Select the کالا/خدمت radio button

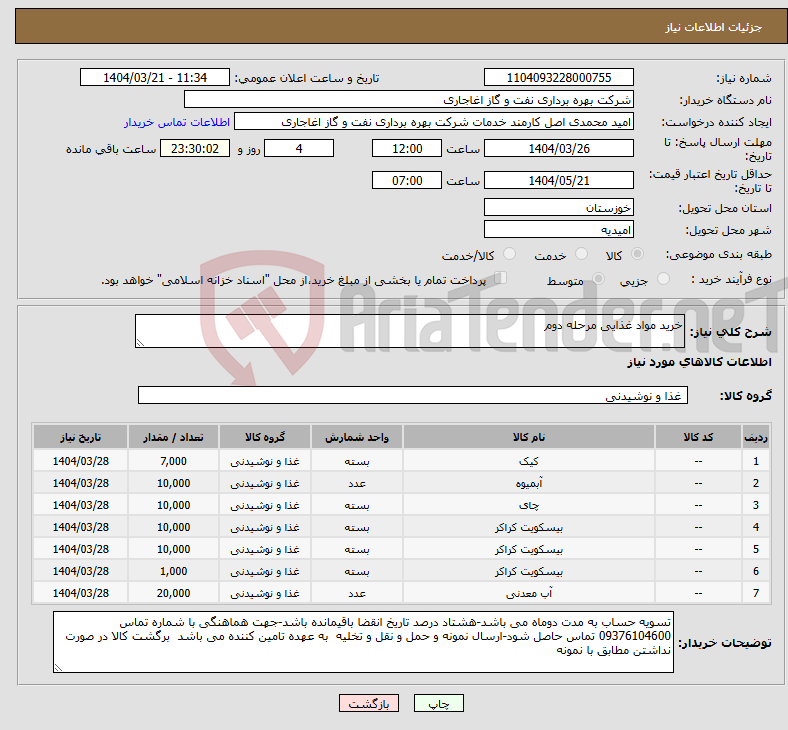pos(510,254)
